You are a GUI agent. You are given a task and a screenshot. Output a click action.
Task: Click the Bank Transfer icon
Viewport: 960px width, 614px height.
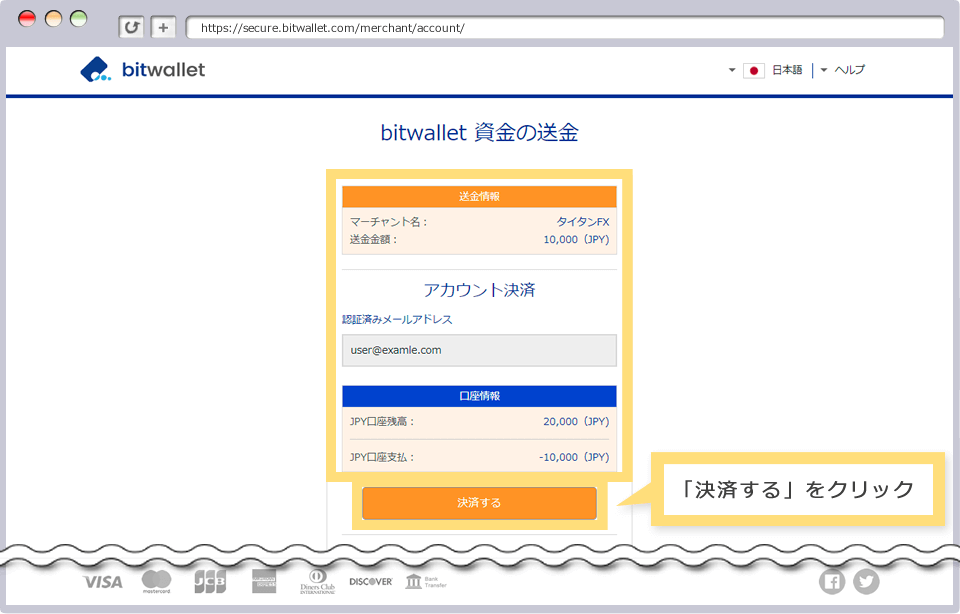click(x=426, y=582)
